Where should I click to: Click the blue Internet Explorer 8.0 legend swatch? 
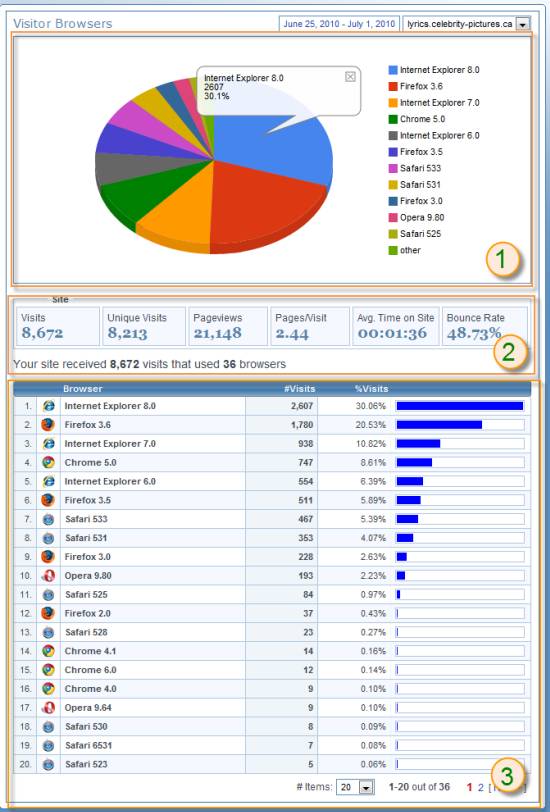(393, 70)
